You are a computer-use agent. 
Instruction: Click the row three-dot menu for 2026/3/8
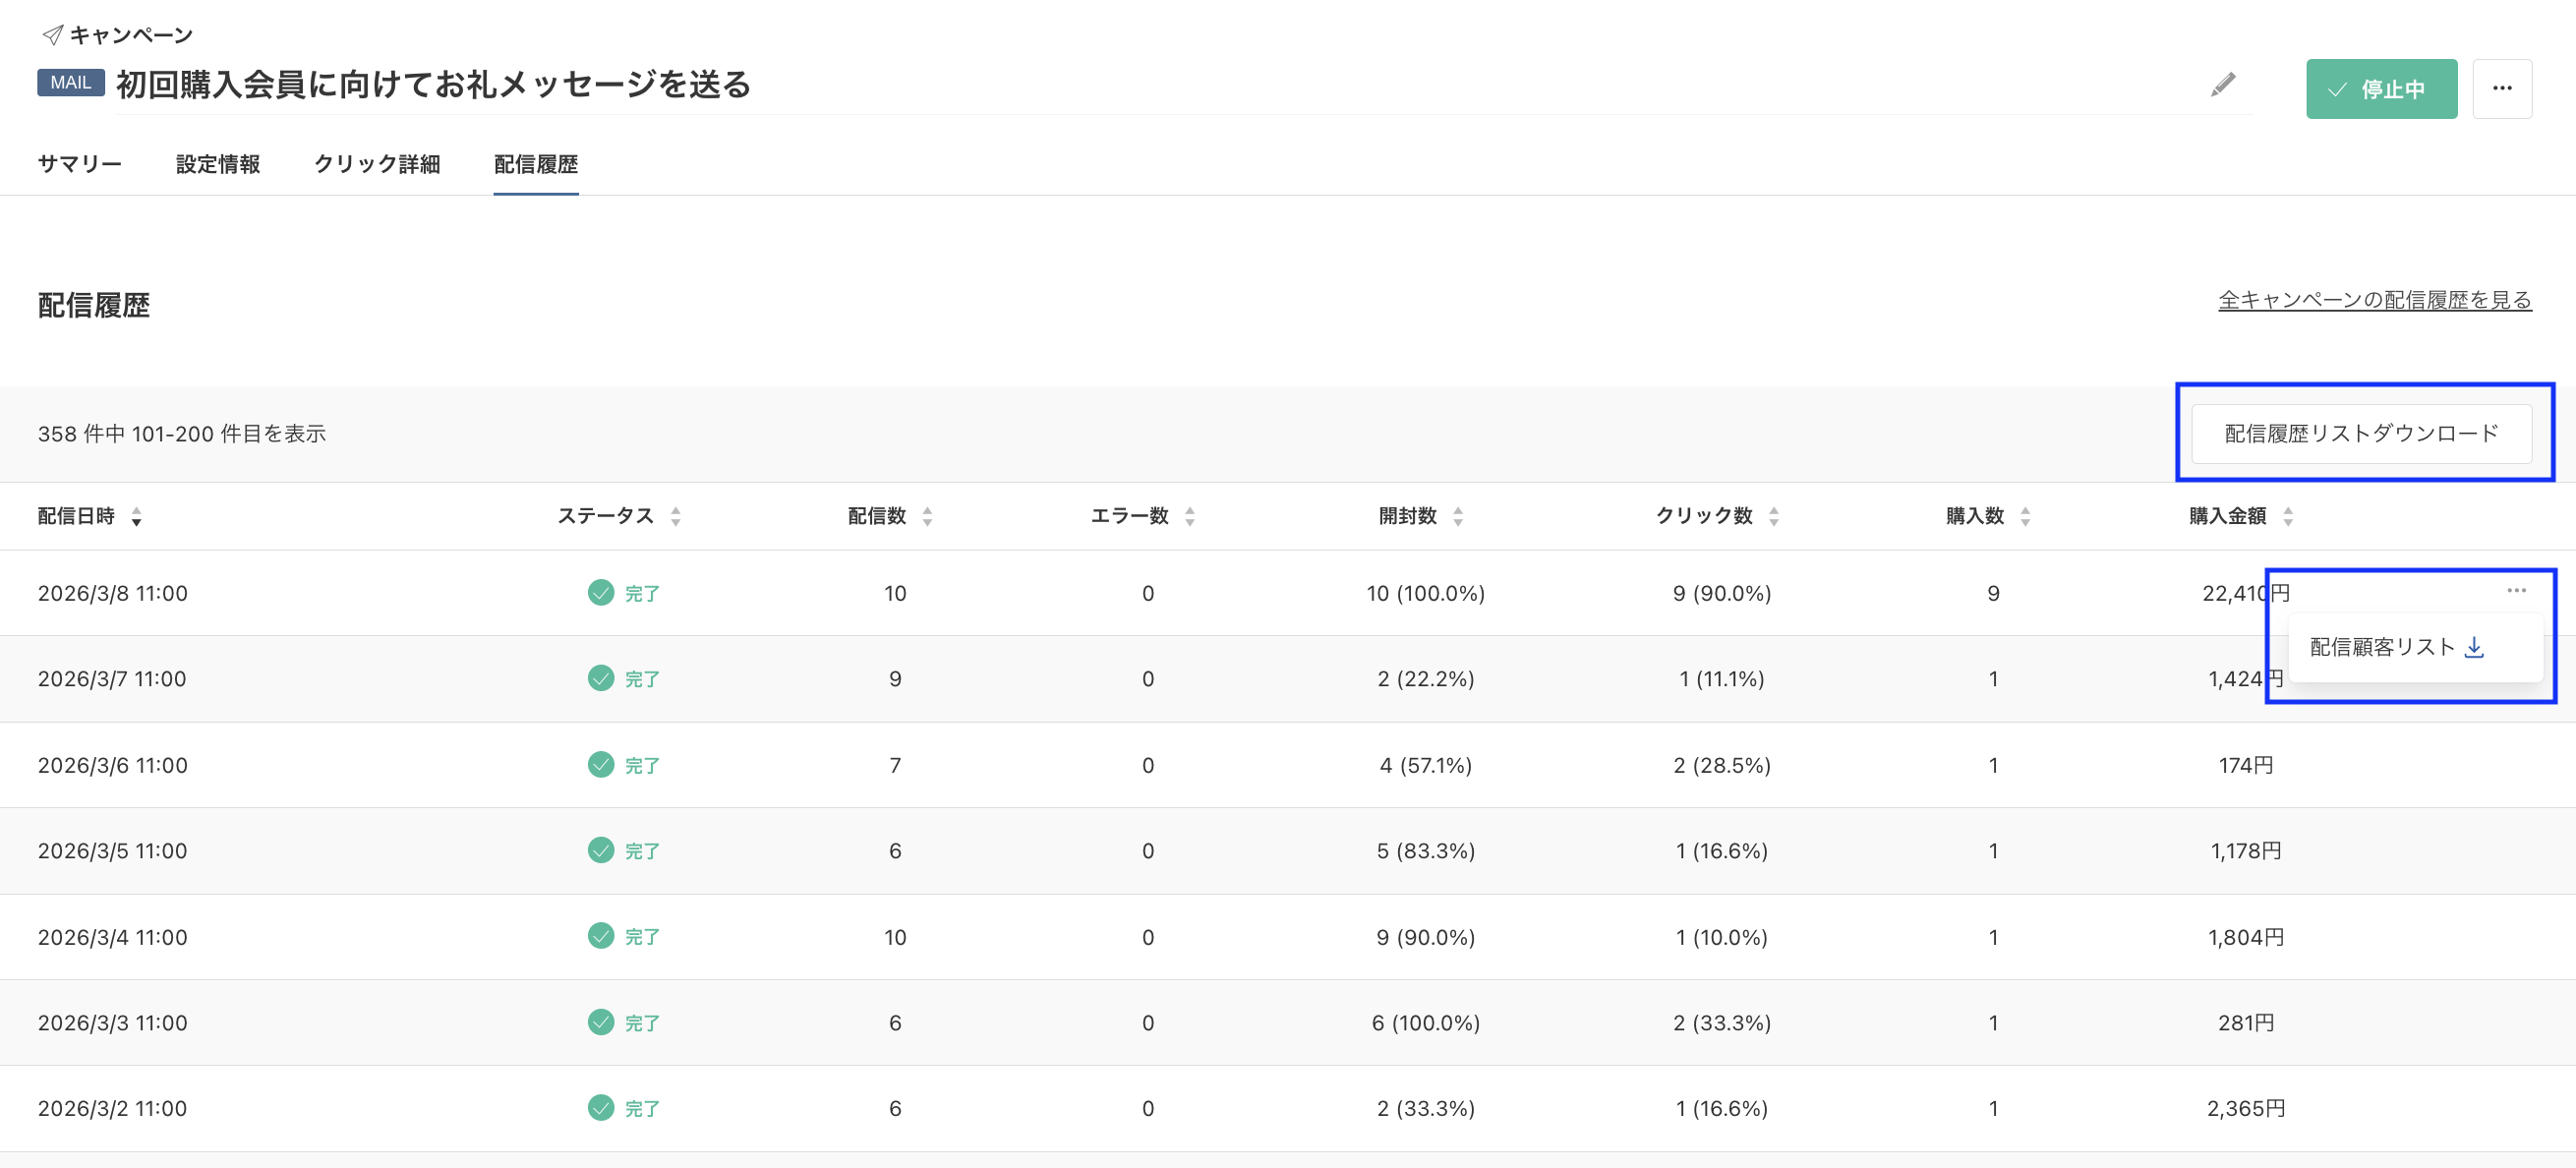[2516, 591]
